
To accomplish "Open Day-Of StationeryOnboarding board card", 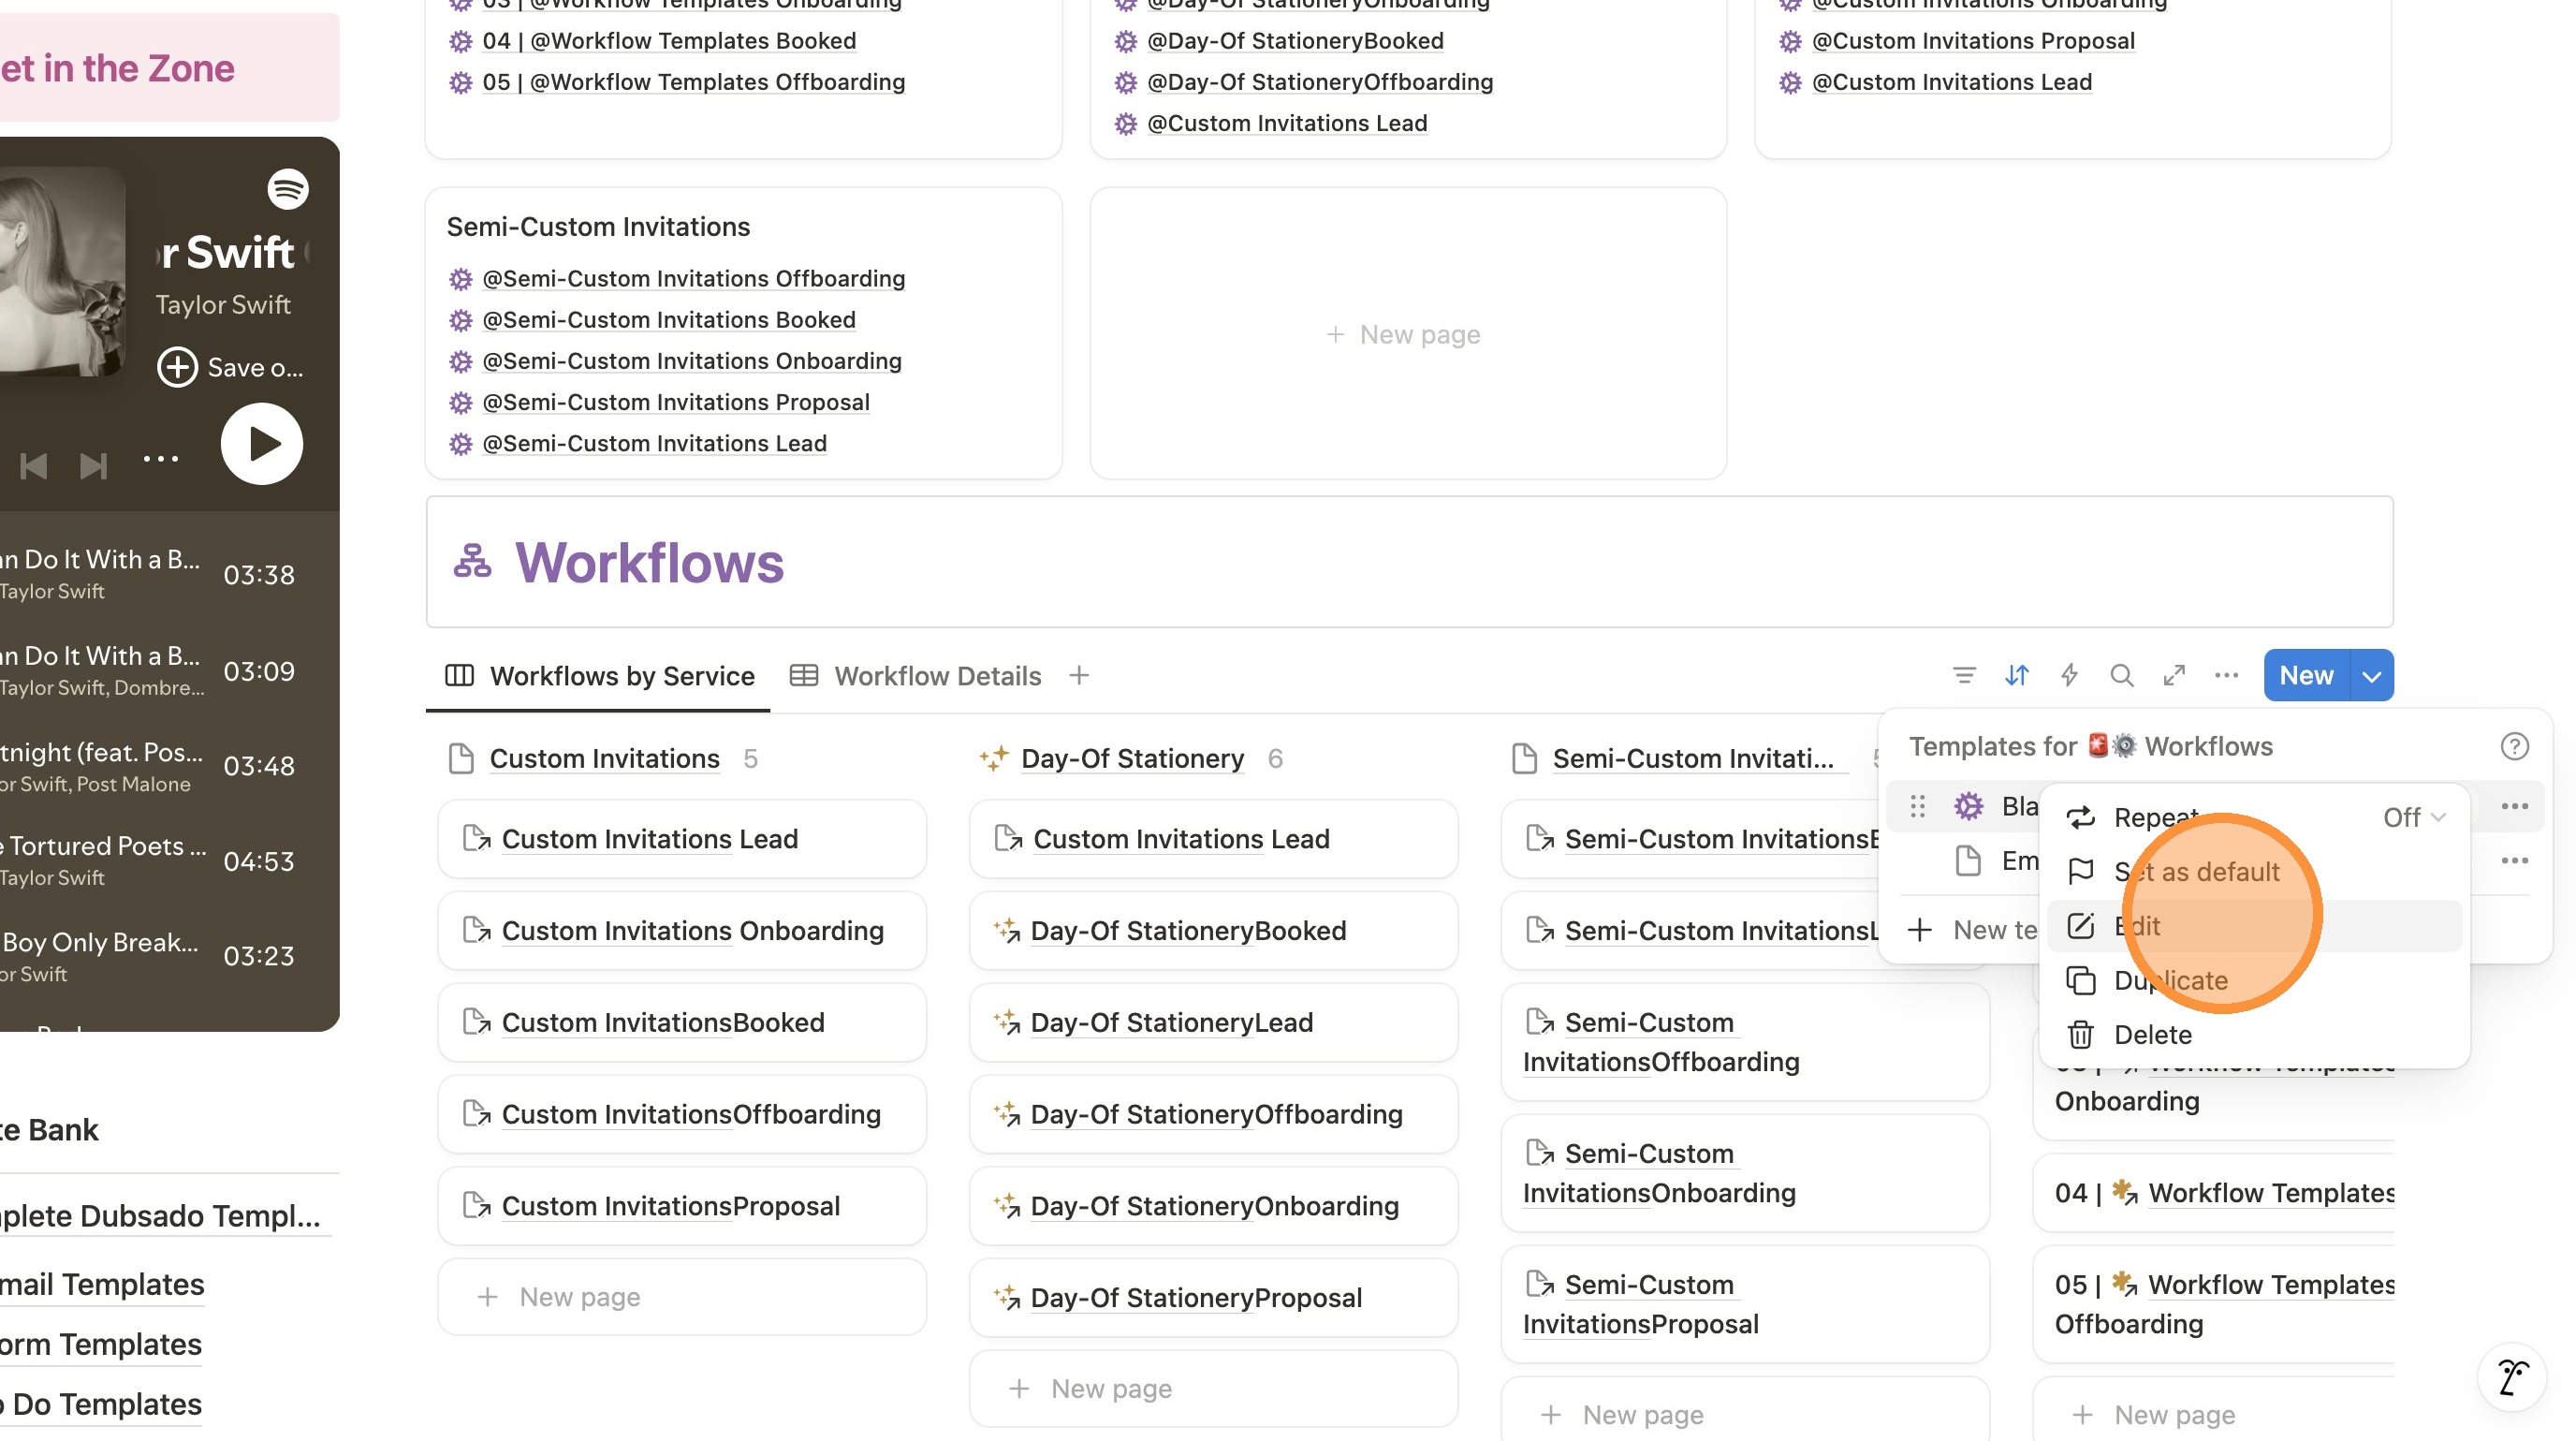I will [x=1213, y=1206].
